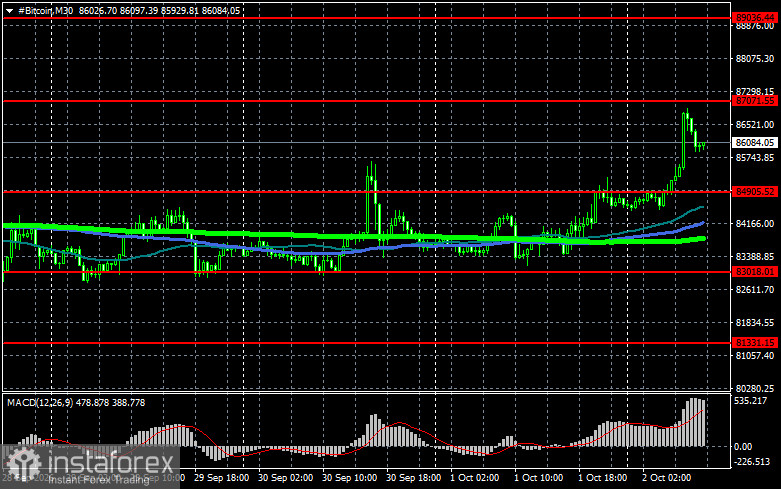Click the low price value 85929.81
This screenshot has height=489, width=781.
(179, 10)
